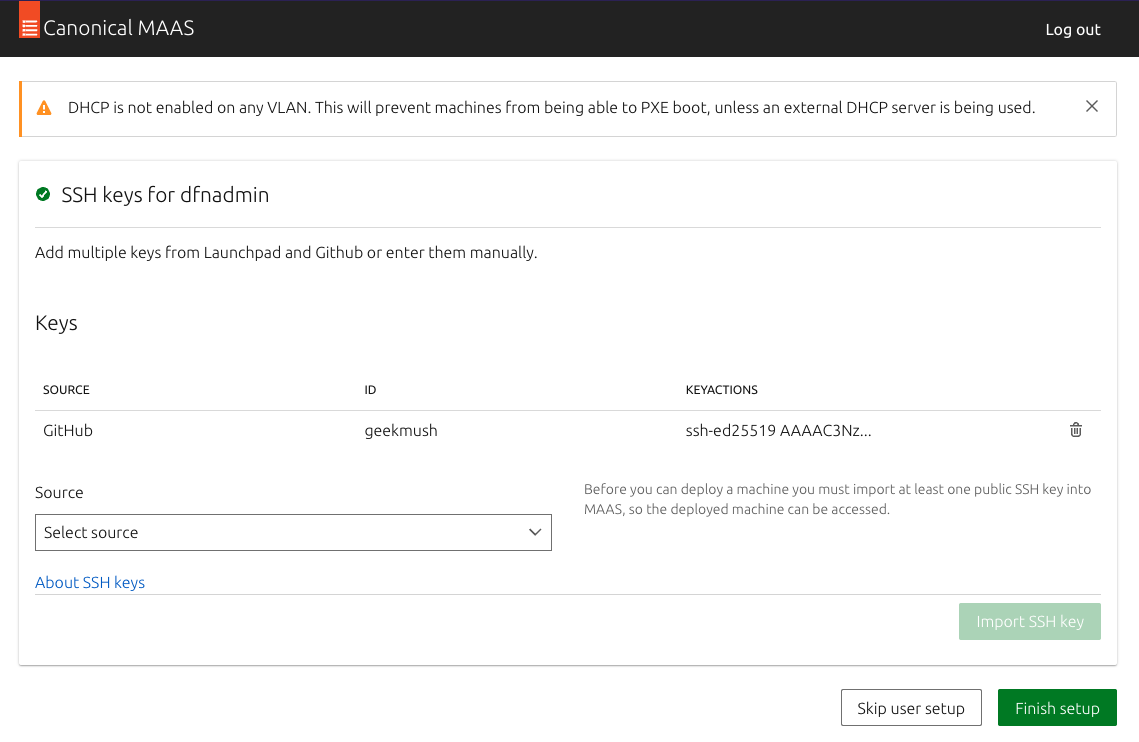Viewport: 1139px width, 742px height.
Task: Click the Canonical MAAS title text
Action: click(x=119, y=28)
